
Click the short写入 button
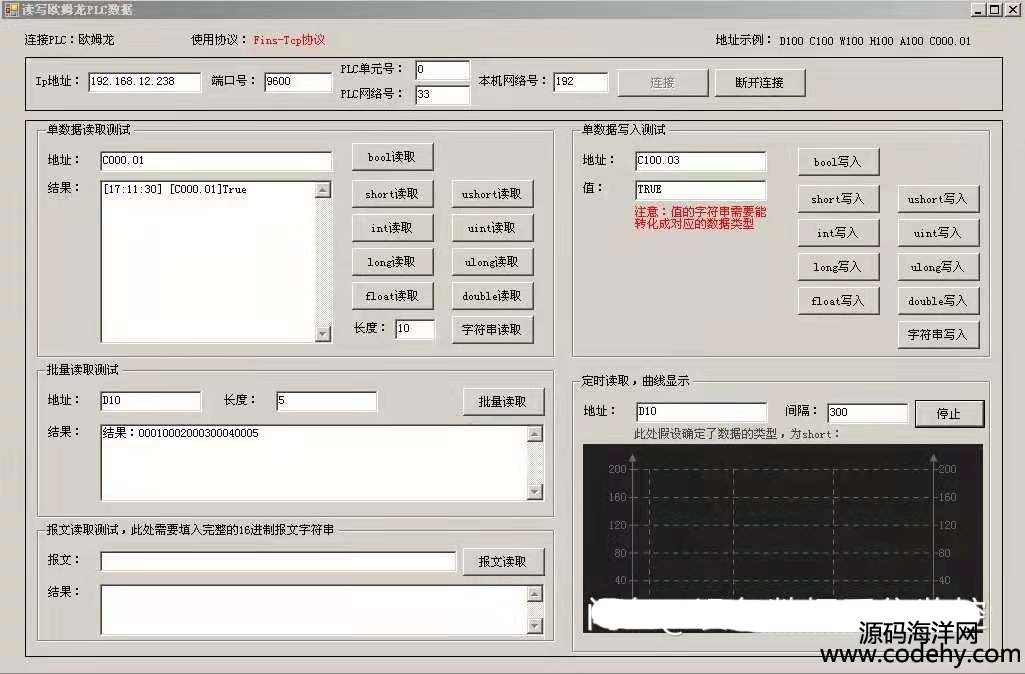pyautogui.click(x=838, y=199)
